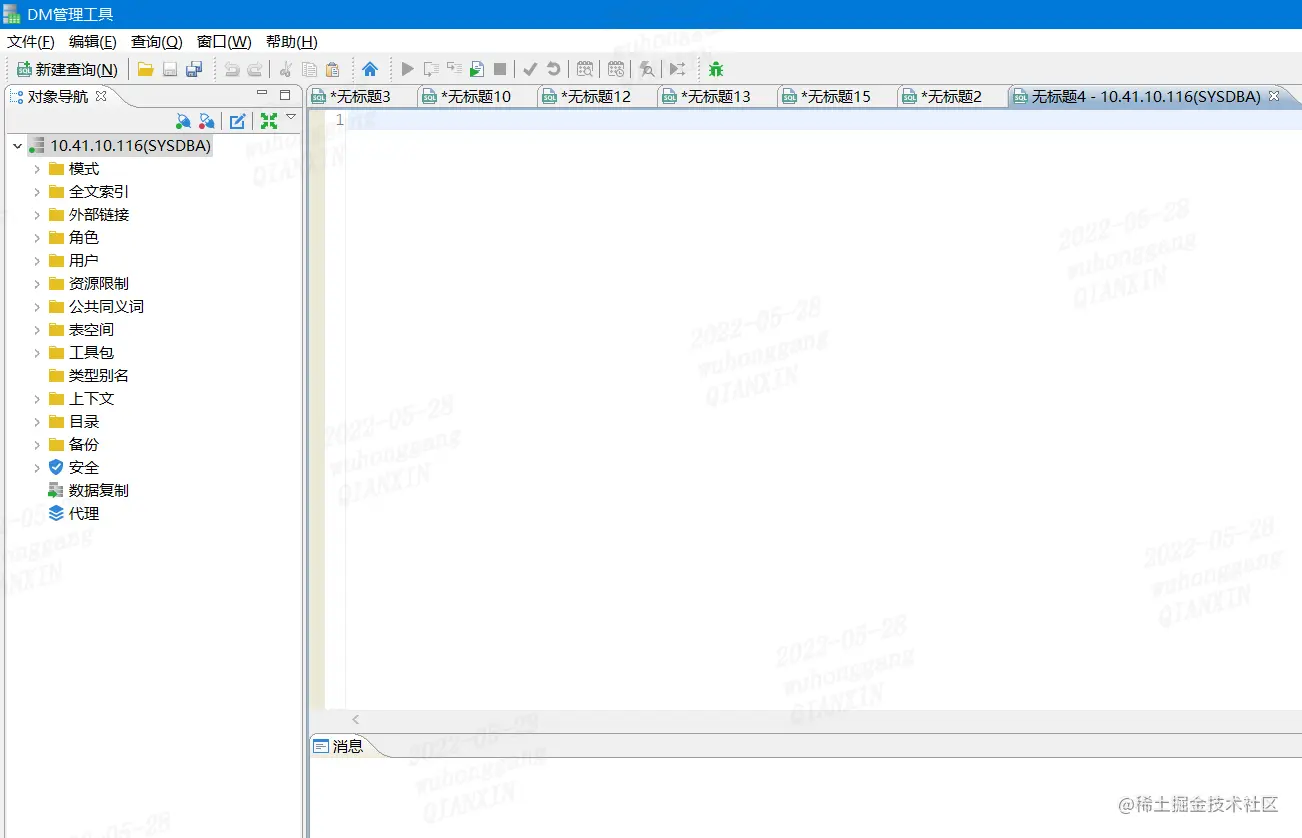Open the 查询(Q) menu
Screen dimensions: 1302x838
pos(157,41)
